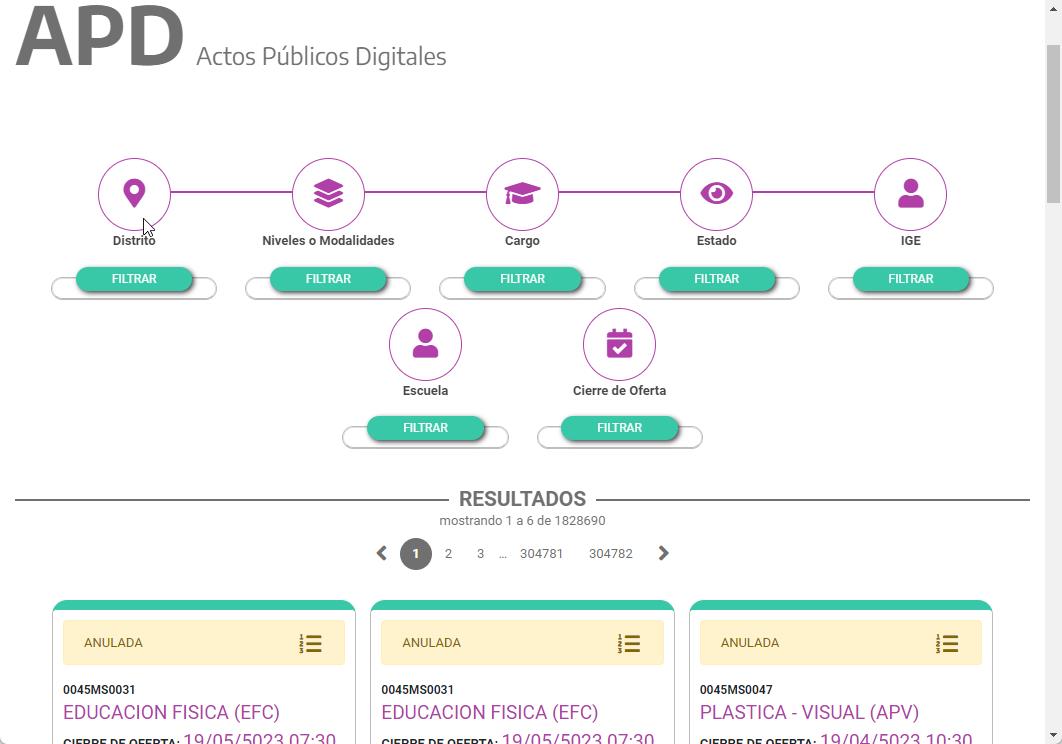Open list icon on first EDUCACION FISICA card
This screenshot has width=1062, height=744.
(x=310, y=643)
